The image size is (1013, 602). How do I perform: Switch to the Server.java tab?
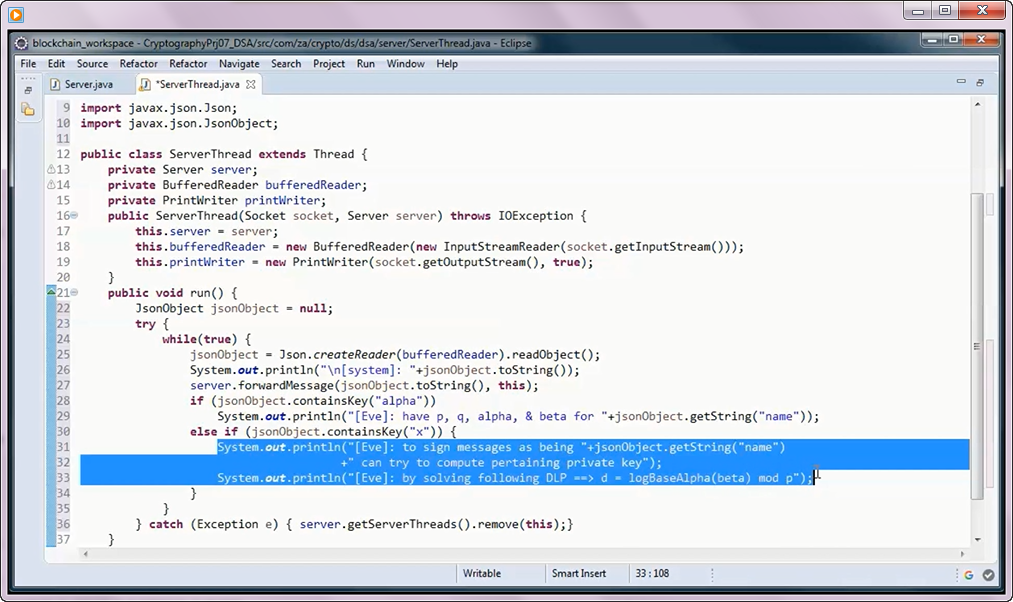[x=89, y=84]
